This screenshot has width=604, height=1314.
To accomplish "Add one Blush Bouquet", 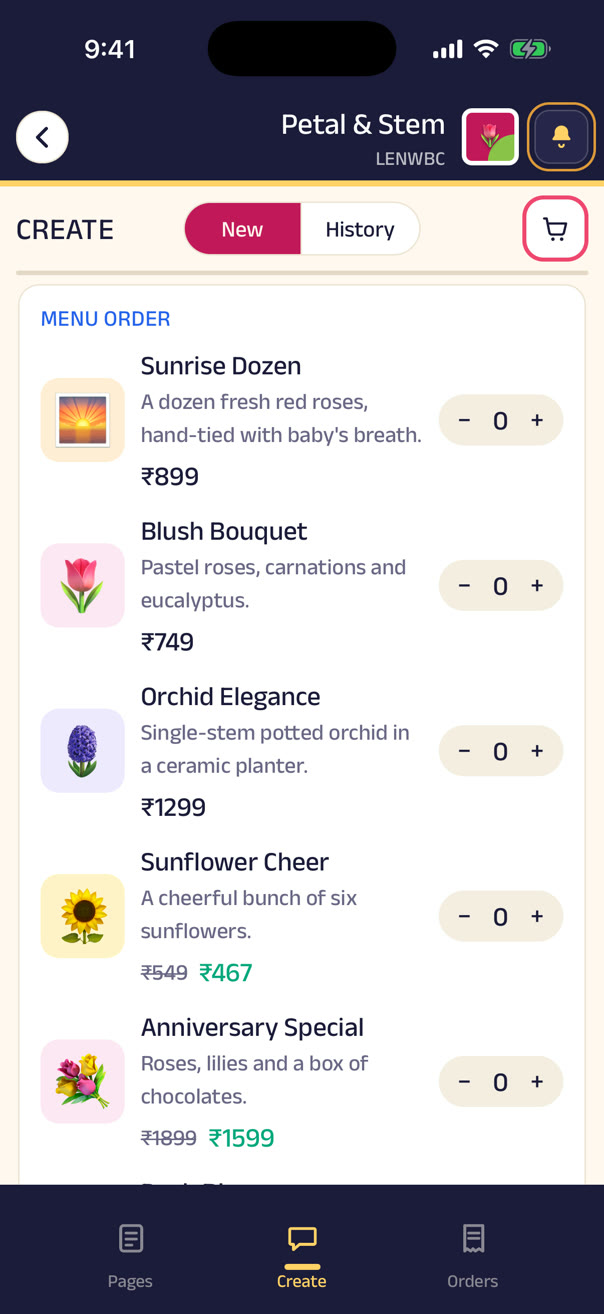I will point(537,586).
